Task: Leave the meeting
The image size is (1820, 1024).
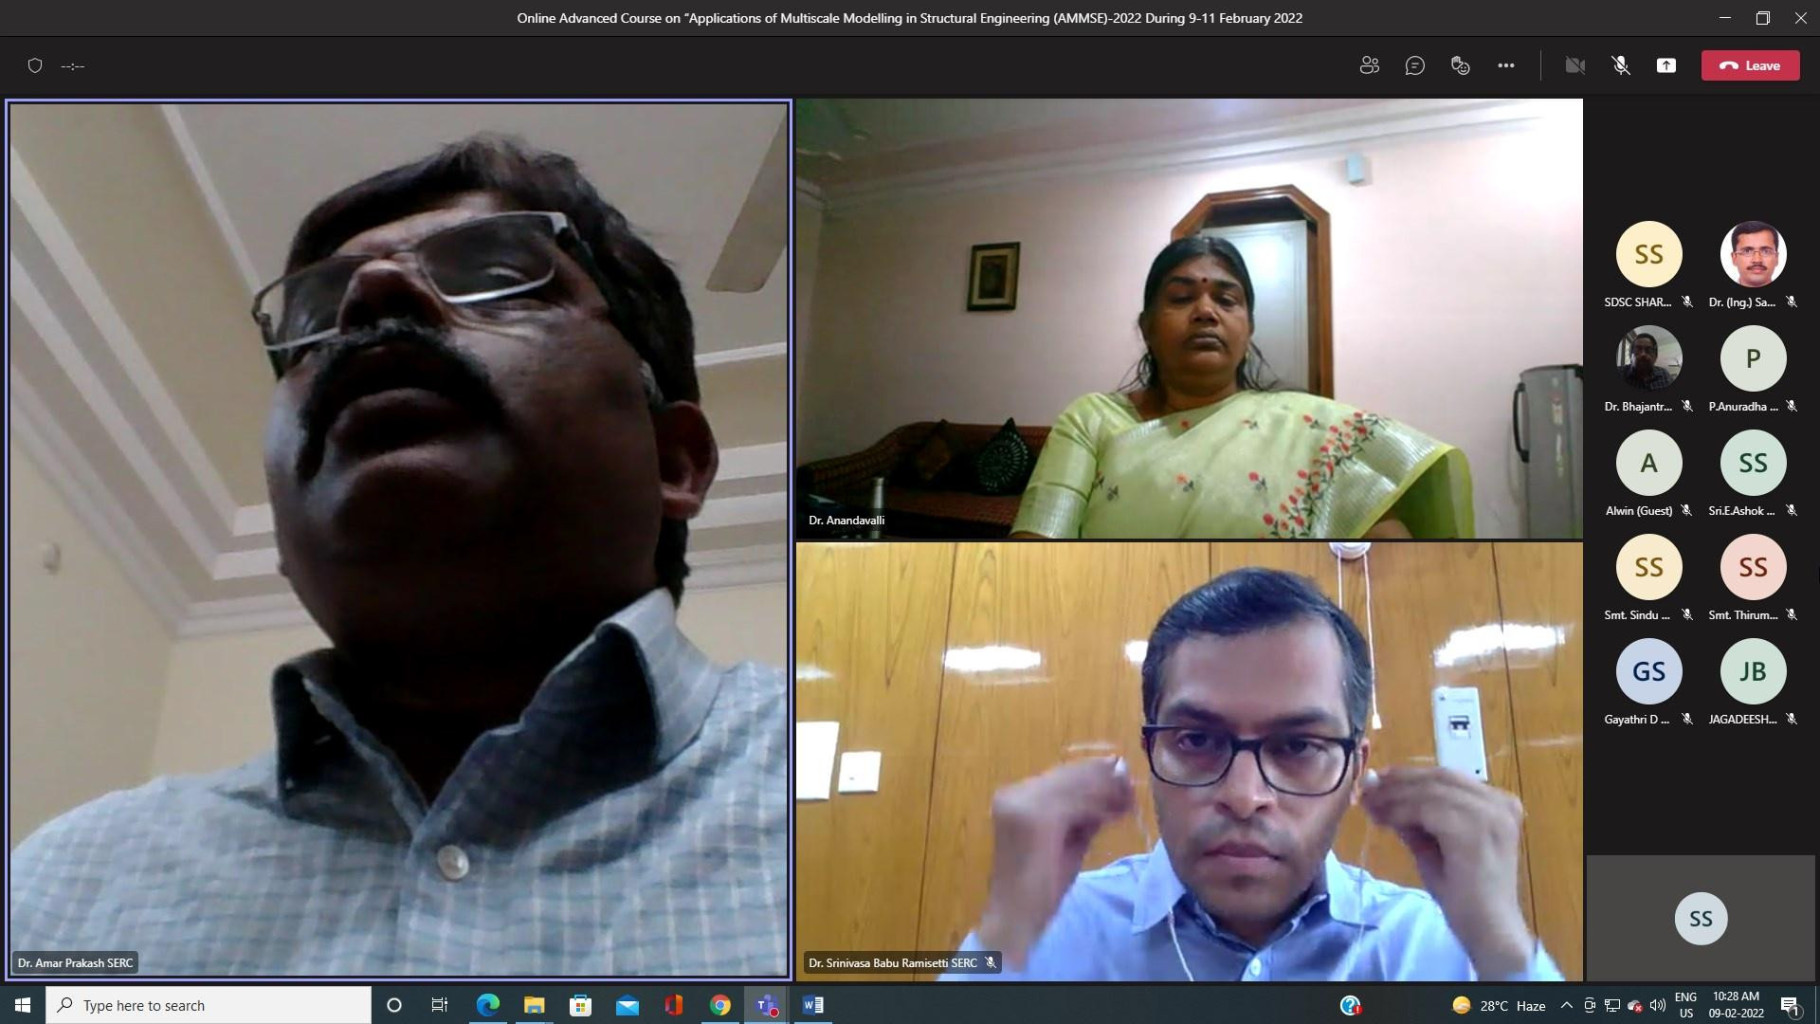Action: (1750, 66)
